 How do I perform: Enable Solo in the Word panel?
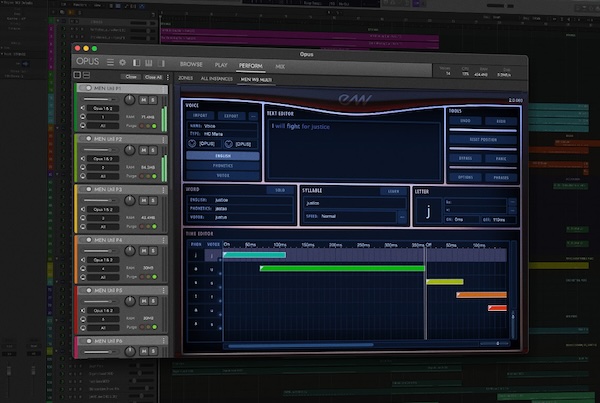[280, 190]
